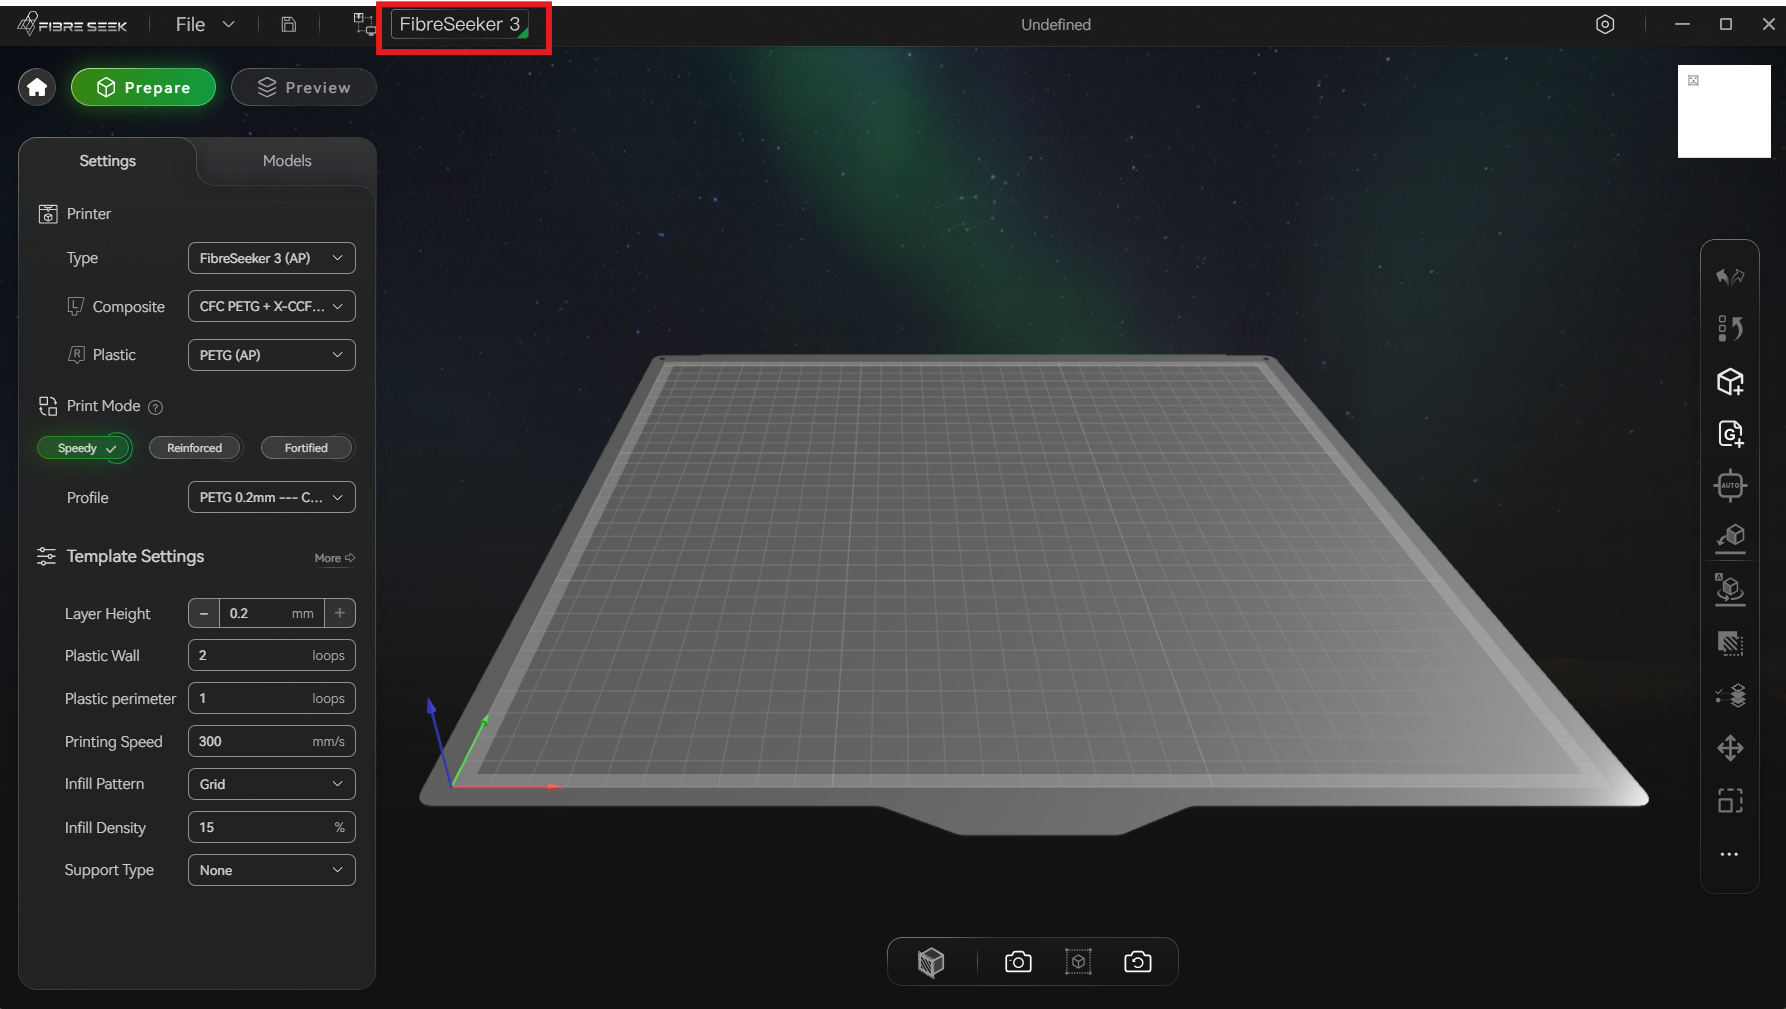The image size is (1786, 1009).
Task: Open More template settings
Action: (335, 558)
